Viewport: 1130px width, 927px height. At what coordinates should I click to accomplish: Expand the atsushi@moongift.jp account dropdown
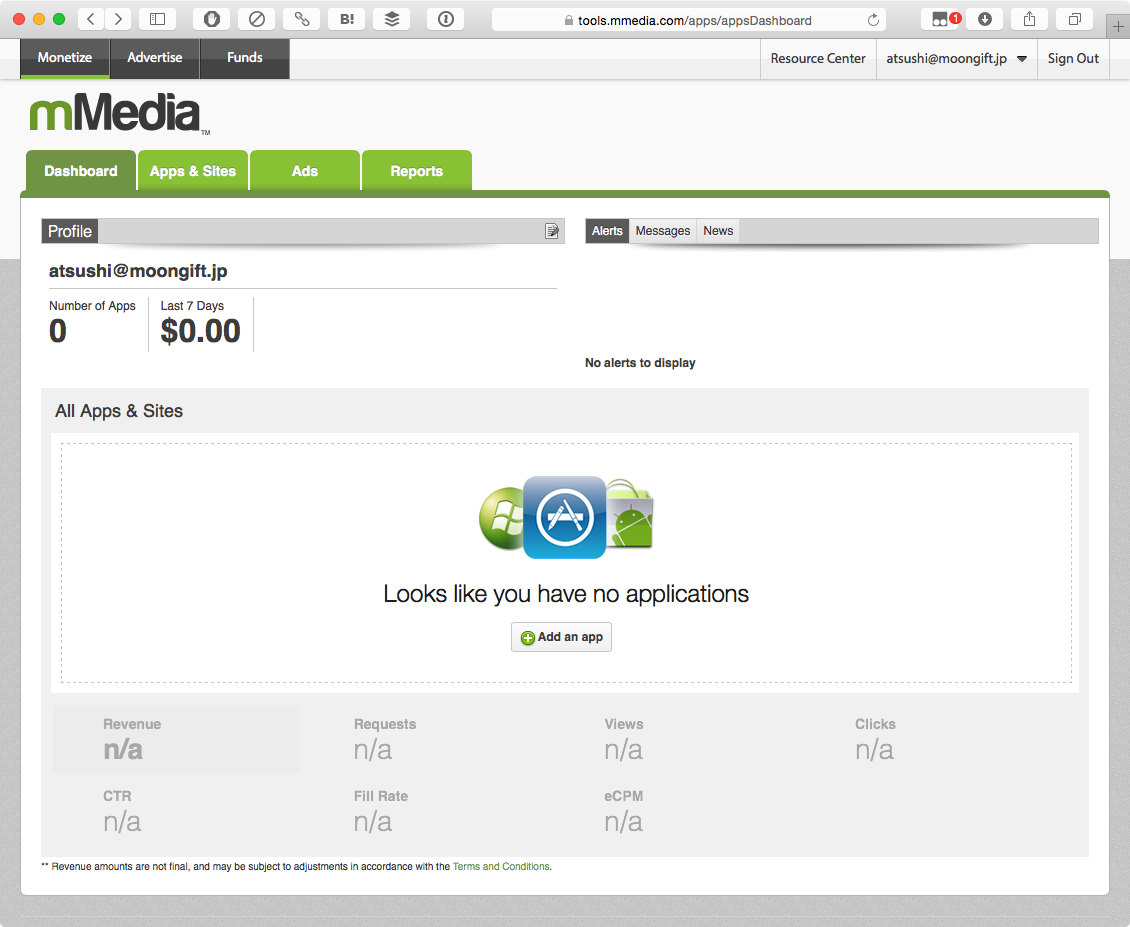tap(956, 58)
